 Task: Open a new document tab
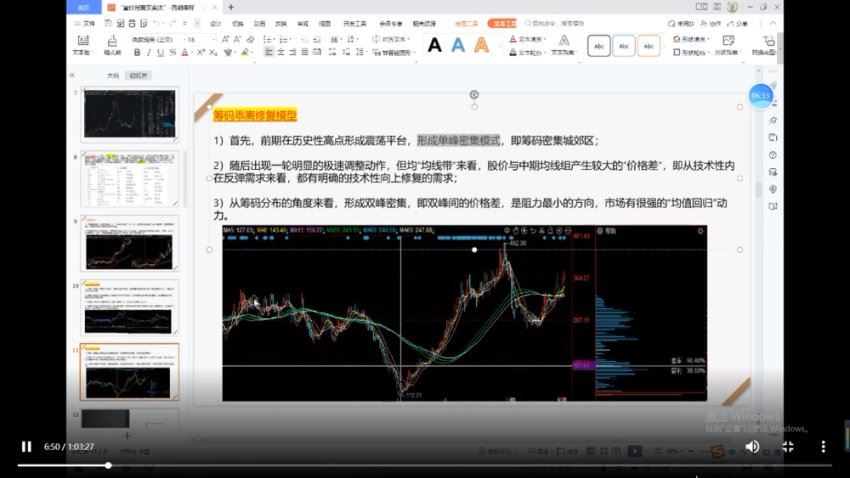coord(231,7)
